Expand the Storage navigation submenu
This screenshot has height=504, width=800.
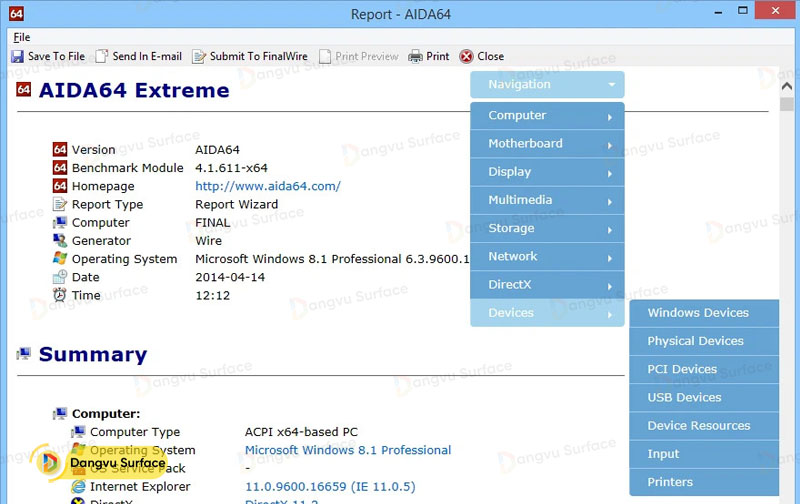tap(547, 229)
